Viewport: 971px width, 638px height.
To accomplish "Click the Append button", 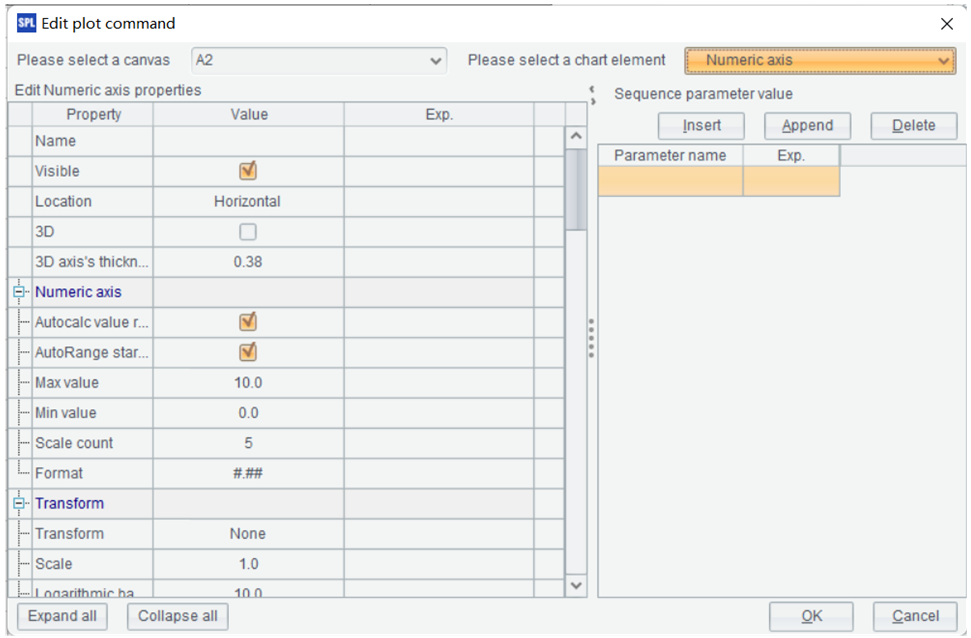I will pyautogui.click(x=807, y=126).
